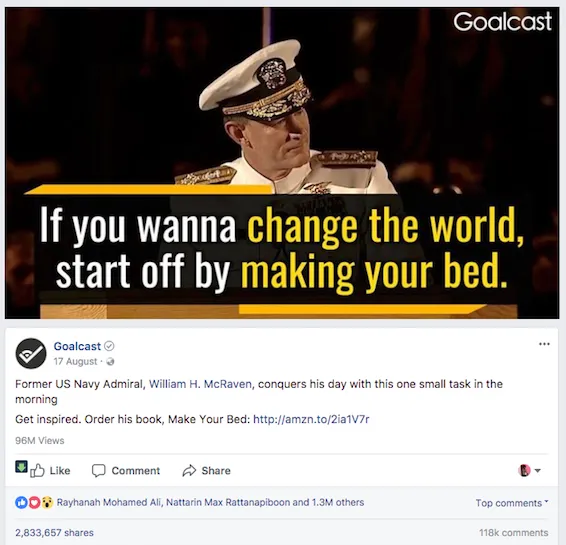Viewport: 566px width, 545px height.
Task: Click the blue like reaction emoji
Action: pyautogui.click(x=21, y=502)
